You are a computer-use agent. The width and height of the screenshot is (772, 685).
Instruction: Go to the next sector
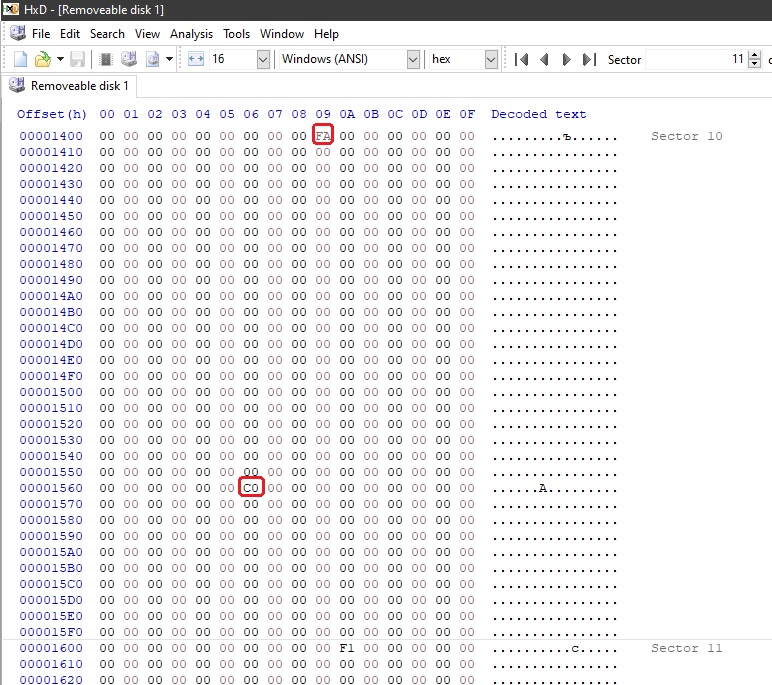click(x=567, y=60)
